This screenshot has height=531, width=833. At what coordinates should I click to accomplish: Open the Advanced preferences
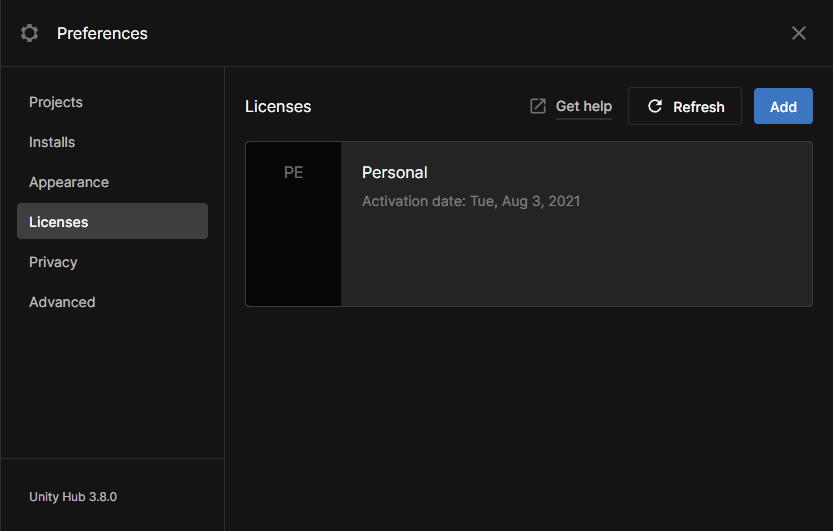coord(62,302)
